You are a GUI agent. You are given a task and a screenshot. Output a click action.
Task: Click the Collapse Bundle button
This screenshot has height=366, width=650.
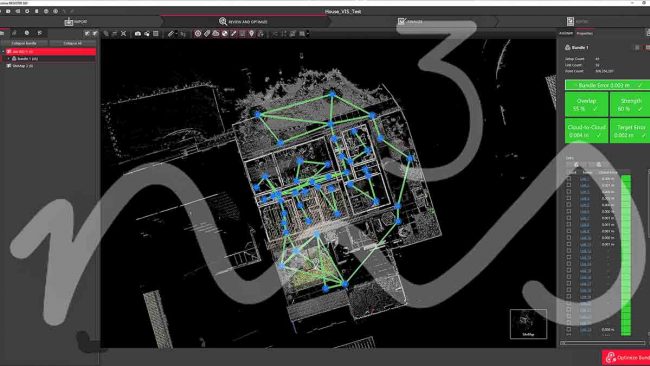pos(24,43)
